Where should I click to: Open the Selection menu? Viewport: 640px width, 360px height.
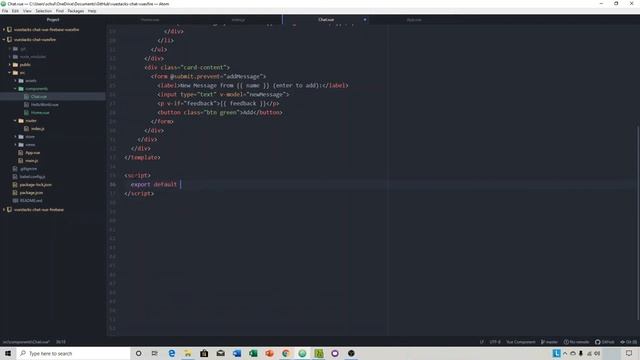[43, 11]
